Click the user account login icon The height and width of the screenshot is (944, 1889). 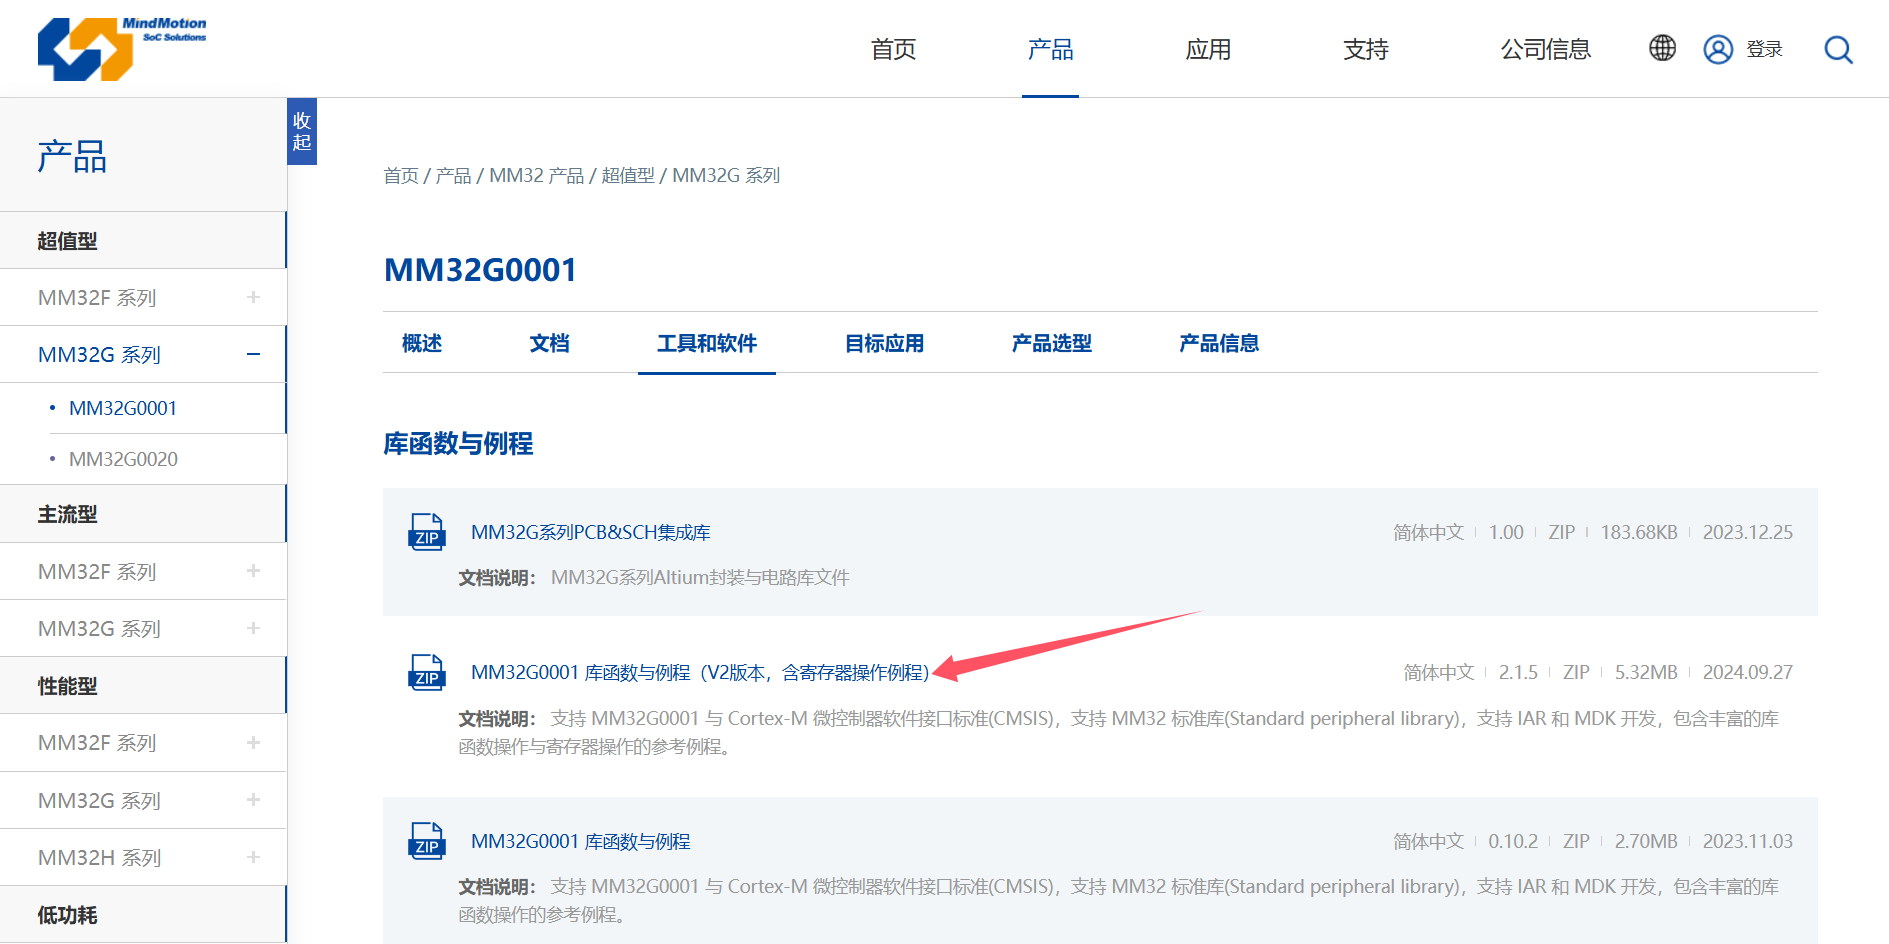click(x=1718, y=49)
